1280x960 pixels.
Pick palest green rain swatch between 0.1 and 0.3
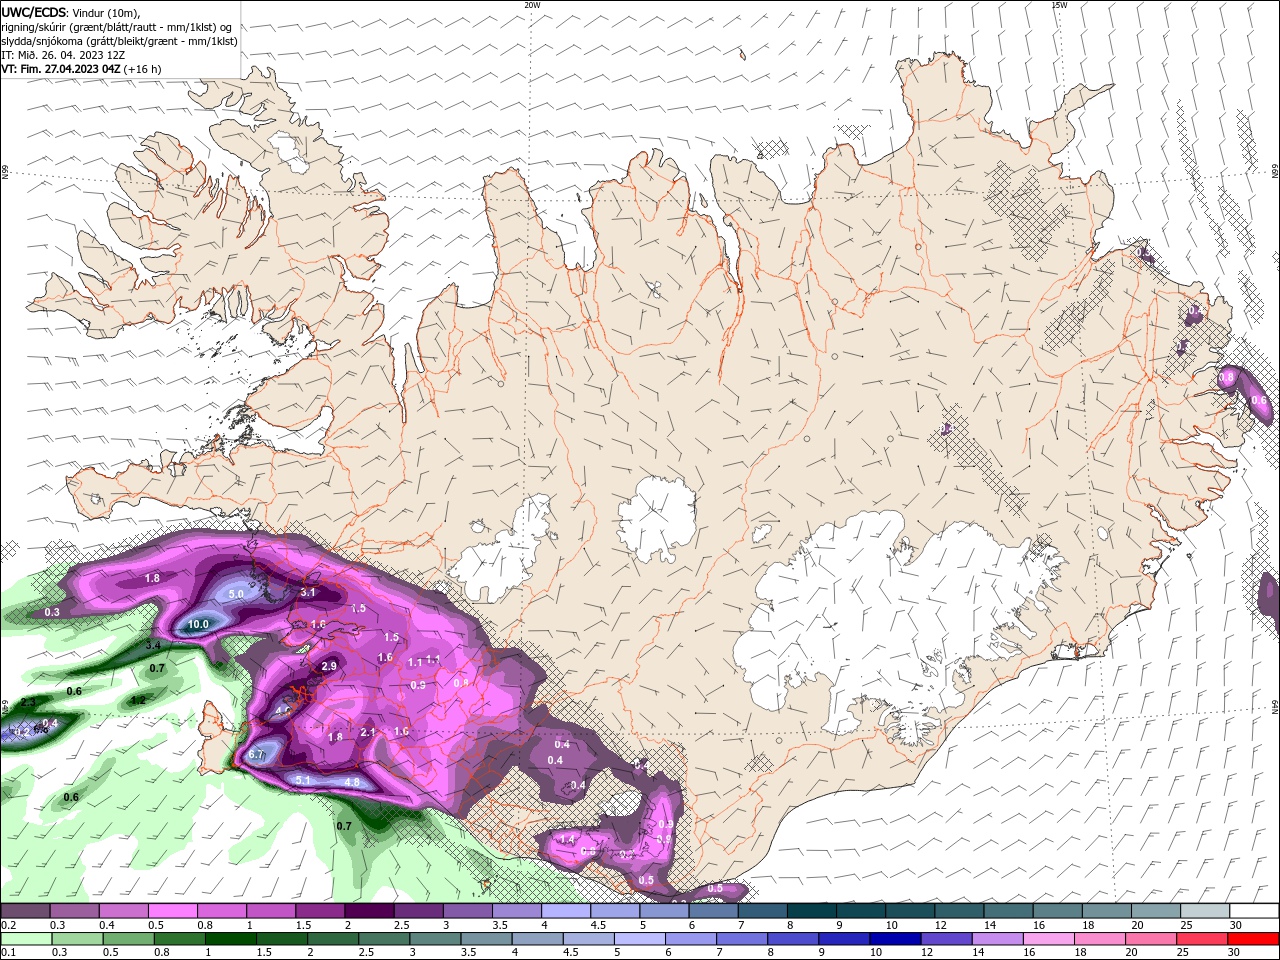(x=25, y=939)
